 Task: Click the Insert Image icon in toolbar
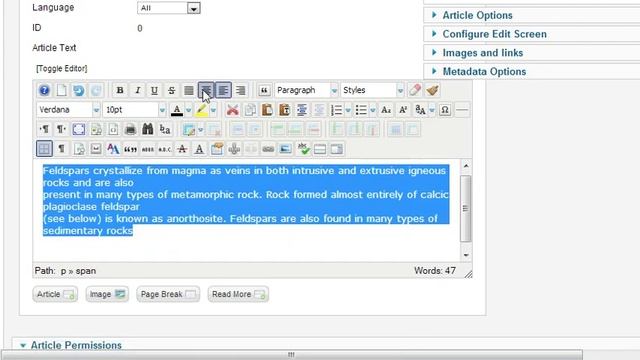point(285,149)
